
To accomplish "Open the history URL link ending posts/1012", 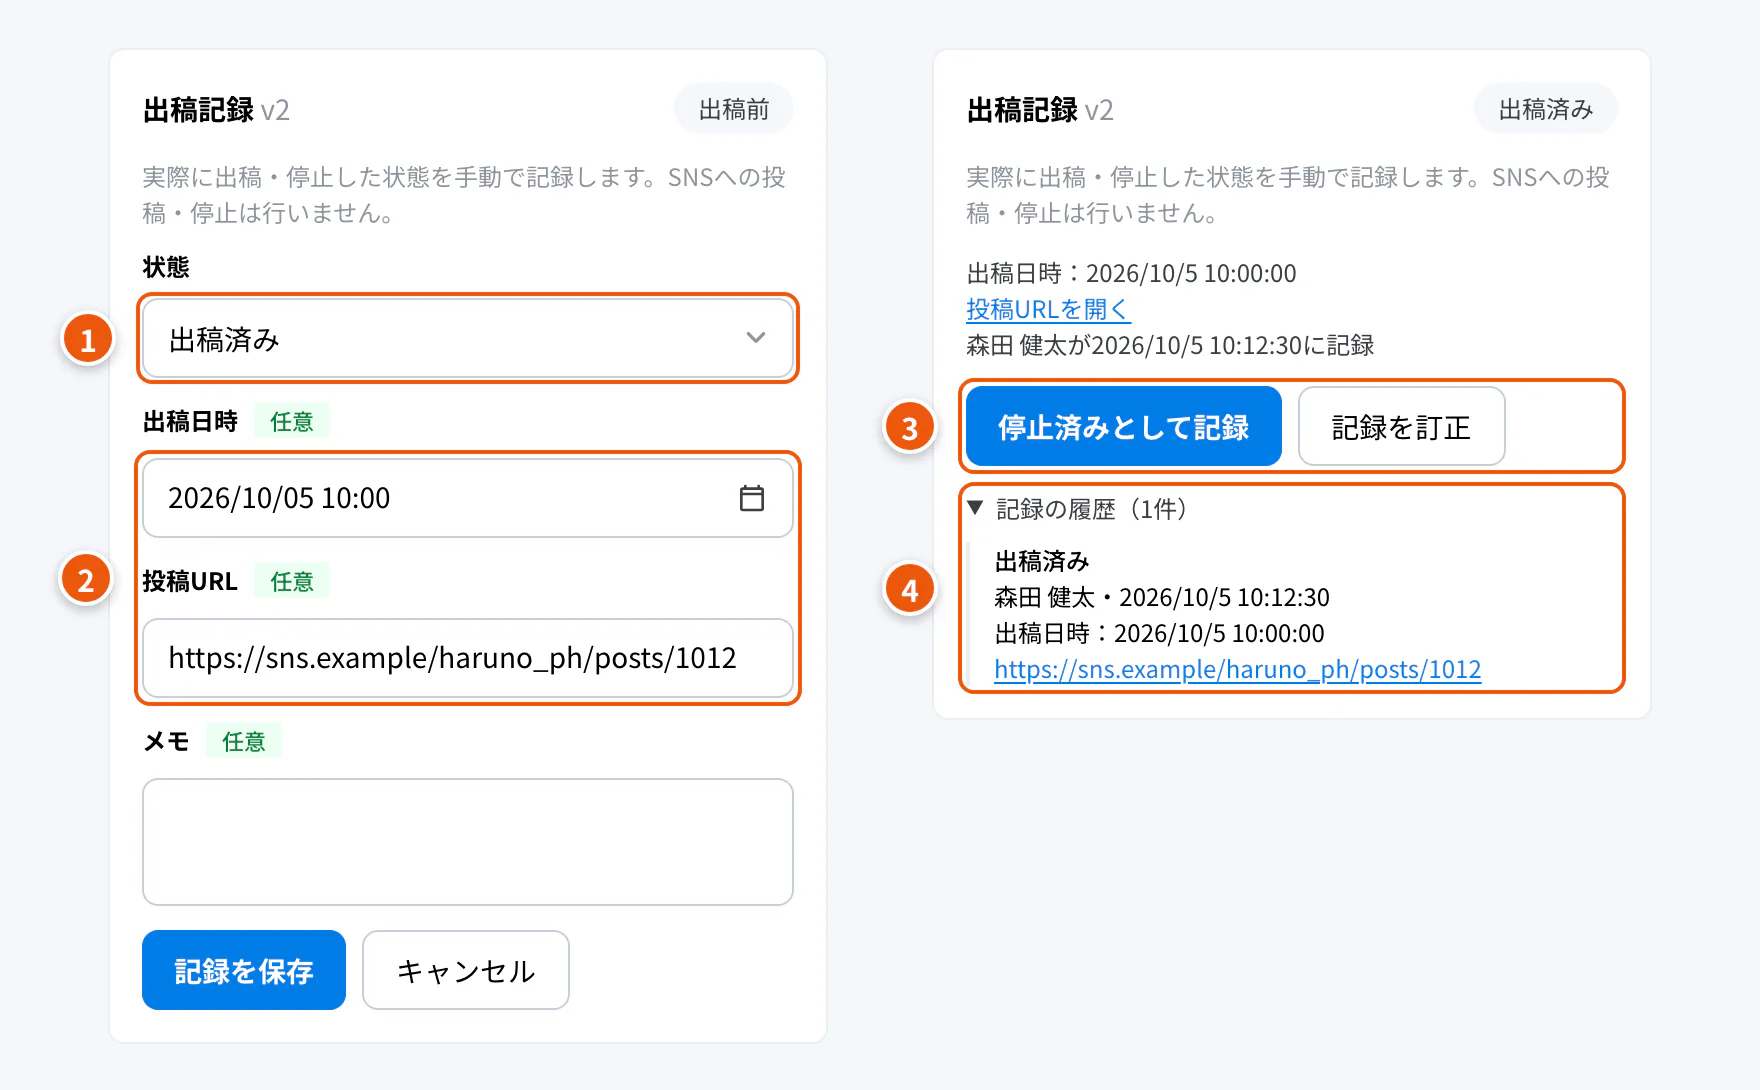I will point(1238,669).
